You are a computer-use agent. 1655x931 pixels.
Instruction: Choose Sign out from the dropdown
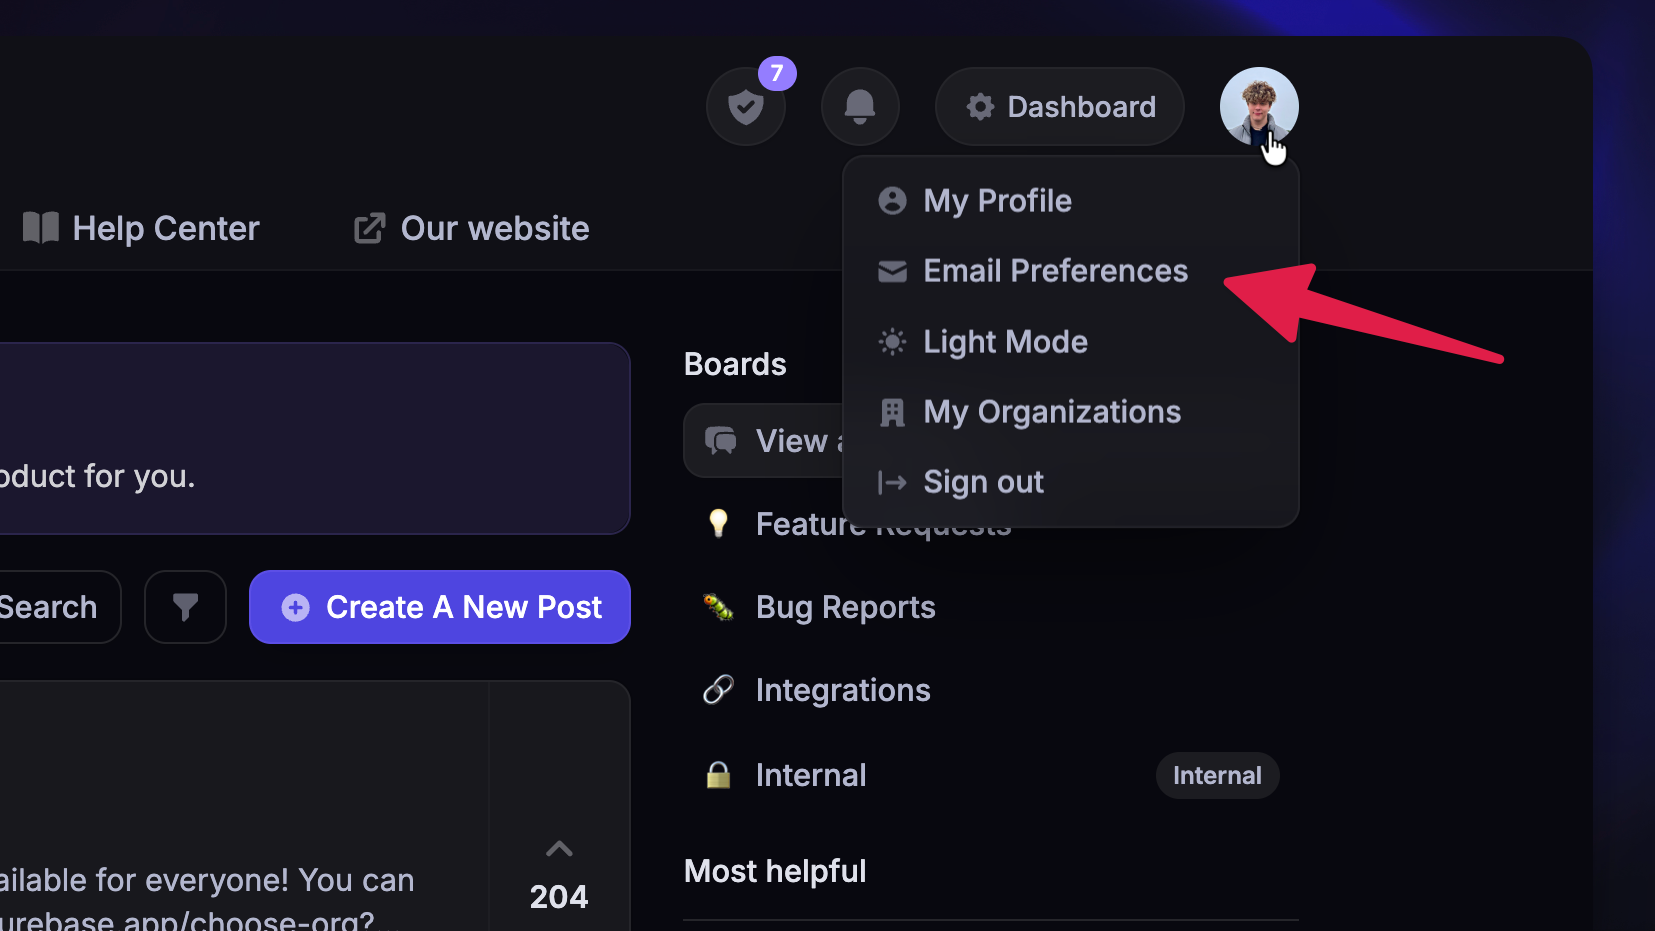tap(982, 481)
